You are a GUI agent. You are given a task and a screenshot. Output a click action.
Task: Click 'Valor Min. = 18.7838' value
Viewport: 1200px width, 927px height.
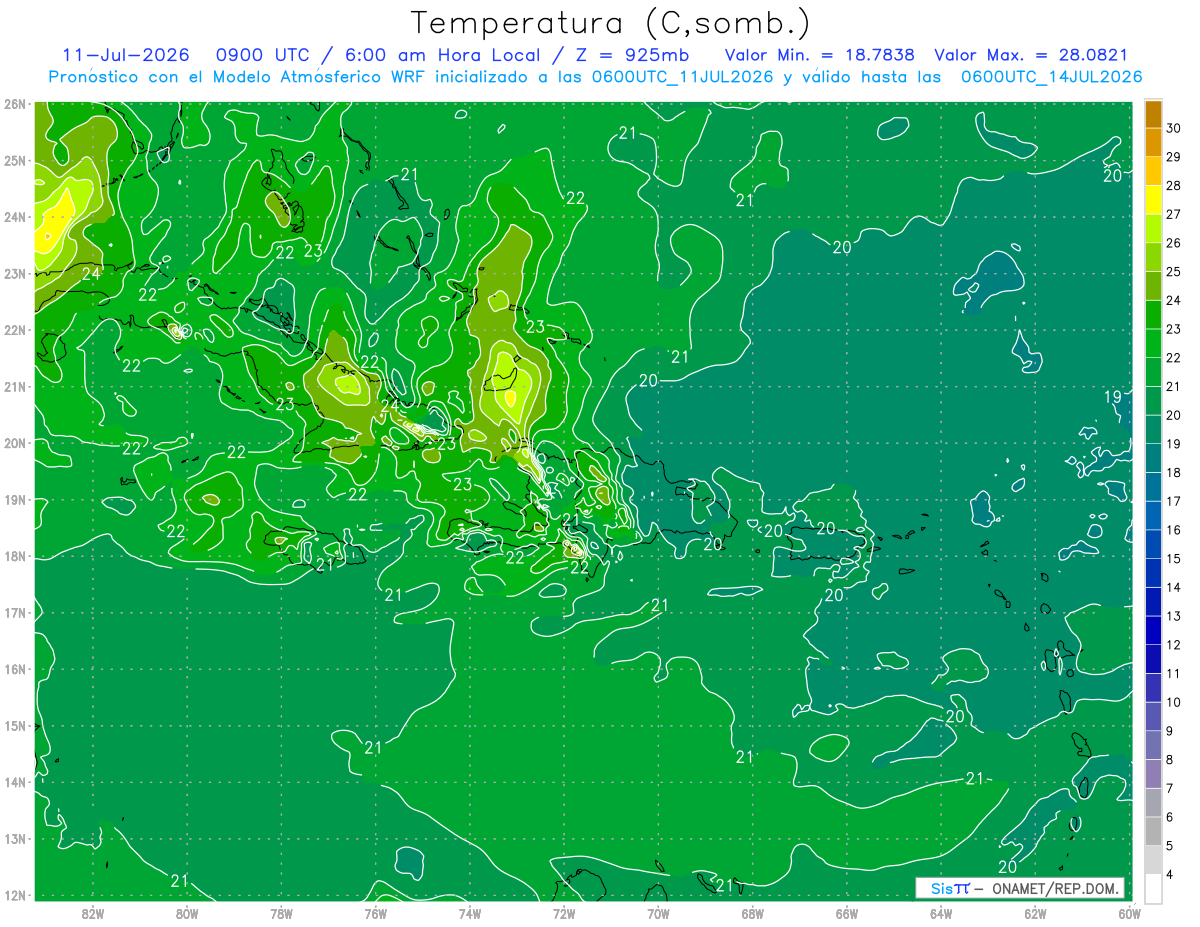819,55
